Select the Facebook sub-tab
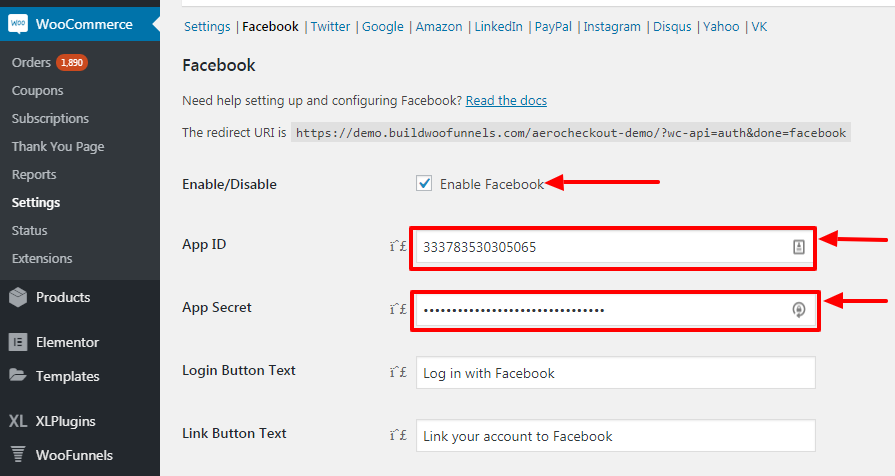Screen dimensions: 895x476 point(271,26)
